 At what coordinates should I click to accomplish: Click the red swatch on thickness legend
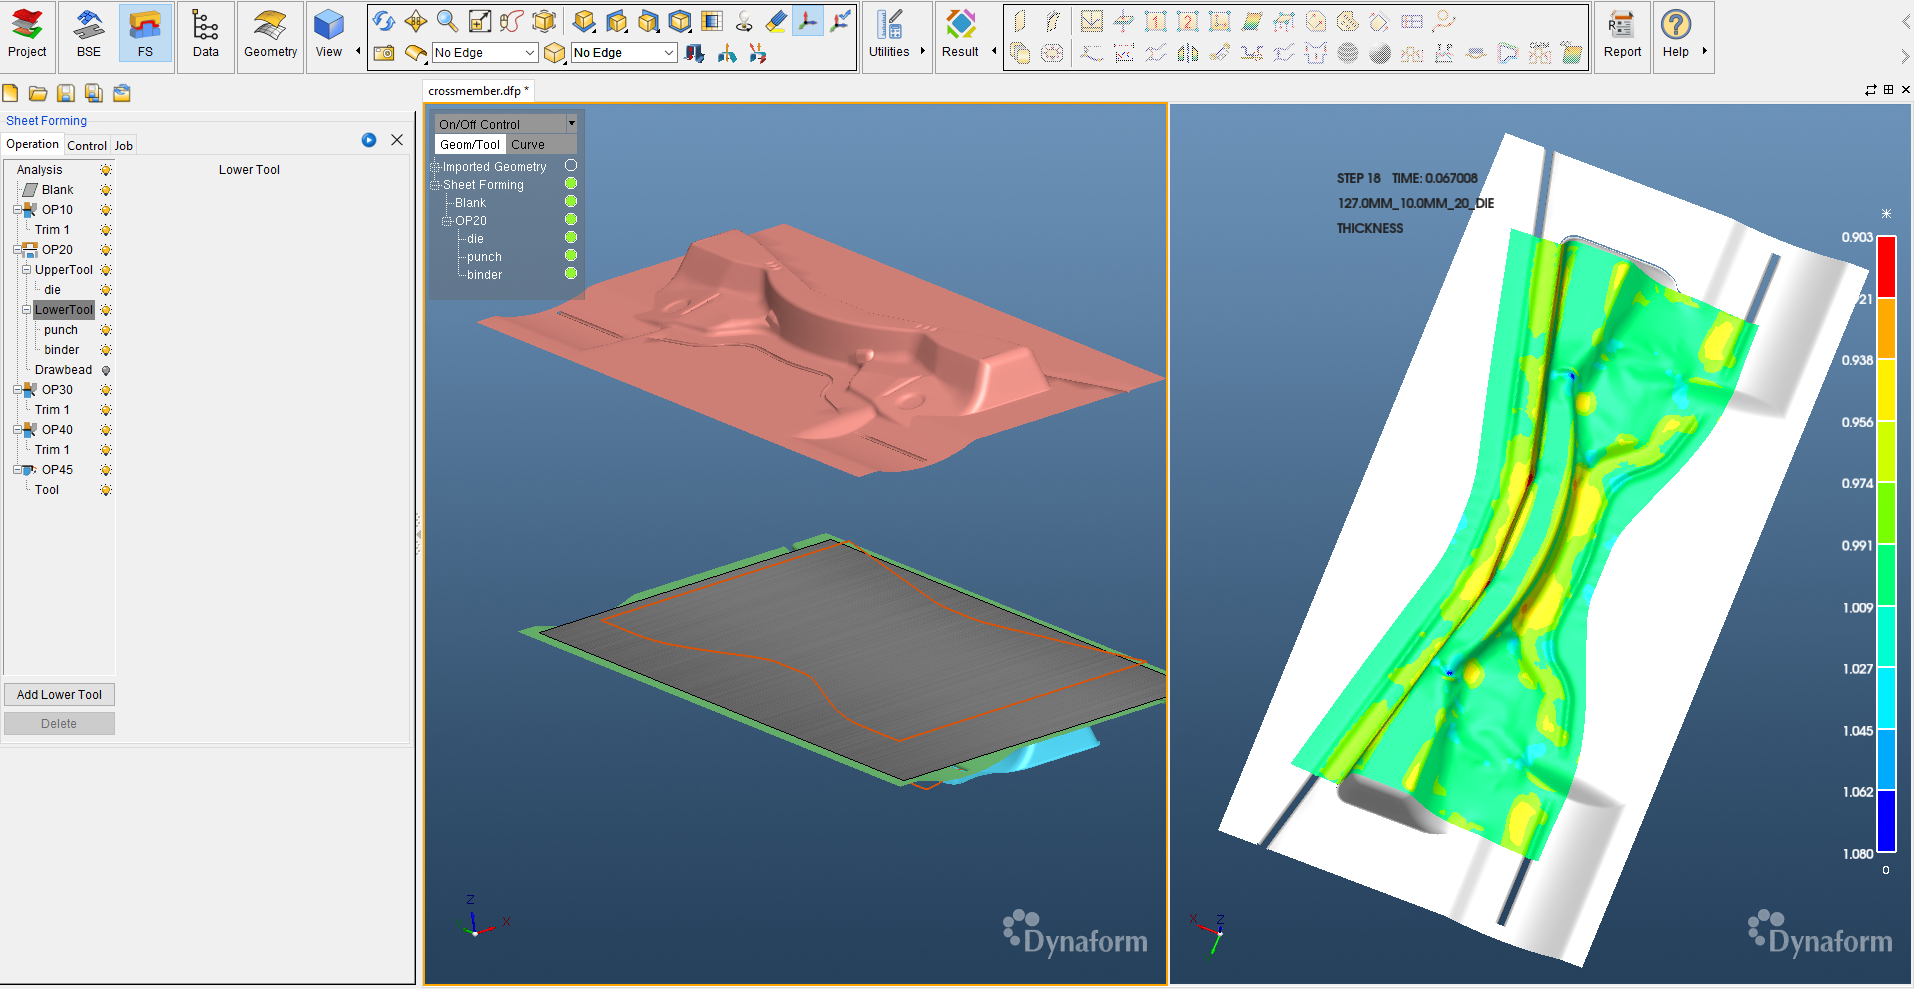click(1886, 266)
